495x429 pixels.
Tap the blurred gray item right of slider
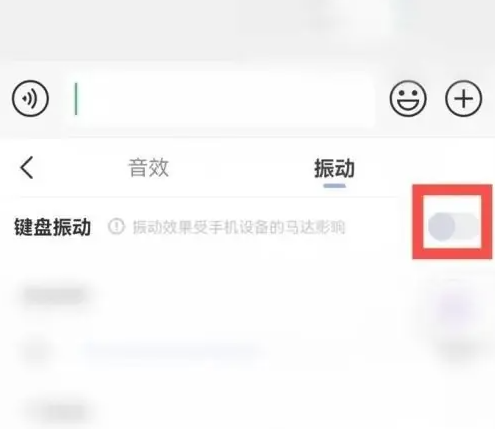pyautogui.click(x=458, y=350)
